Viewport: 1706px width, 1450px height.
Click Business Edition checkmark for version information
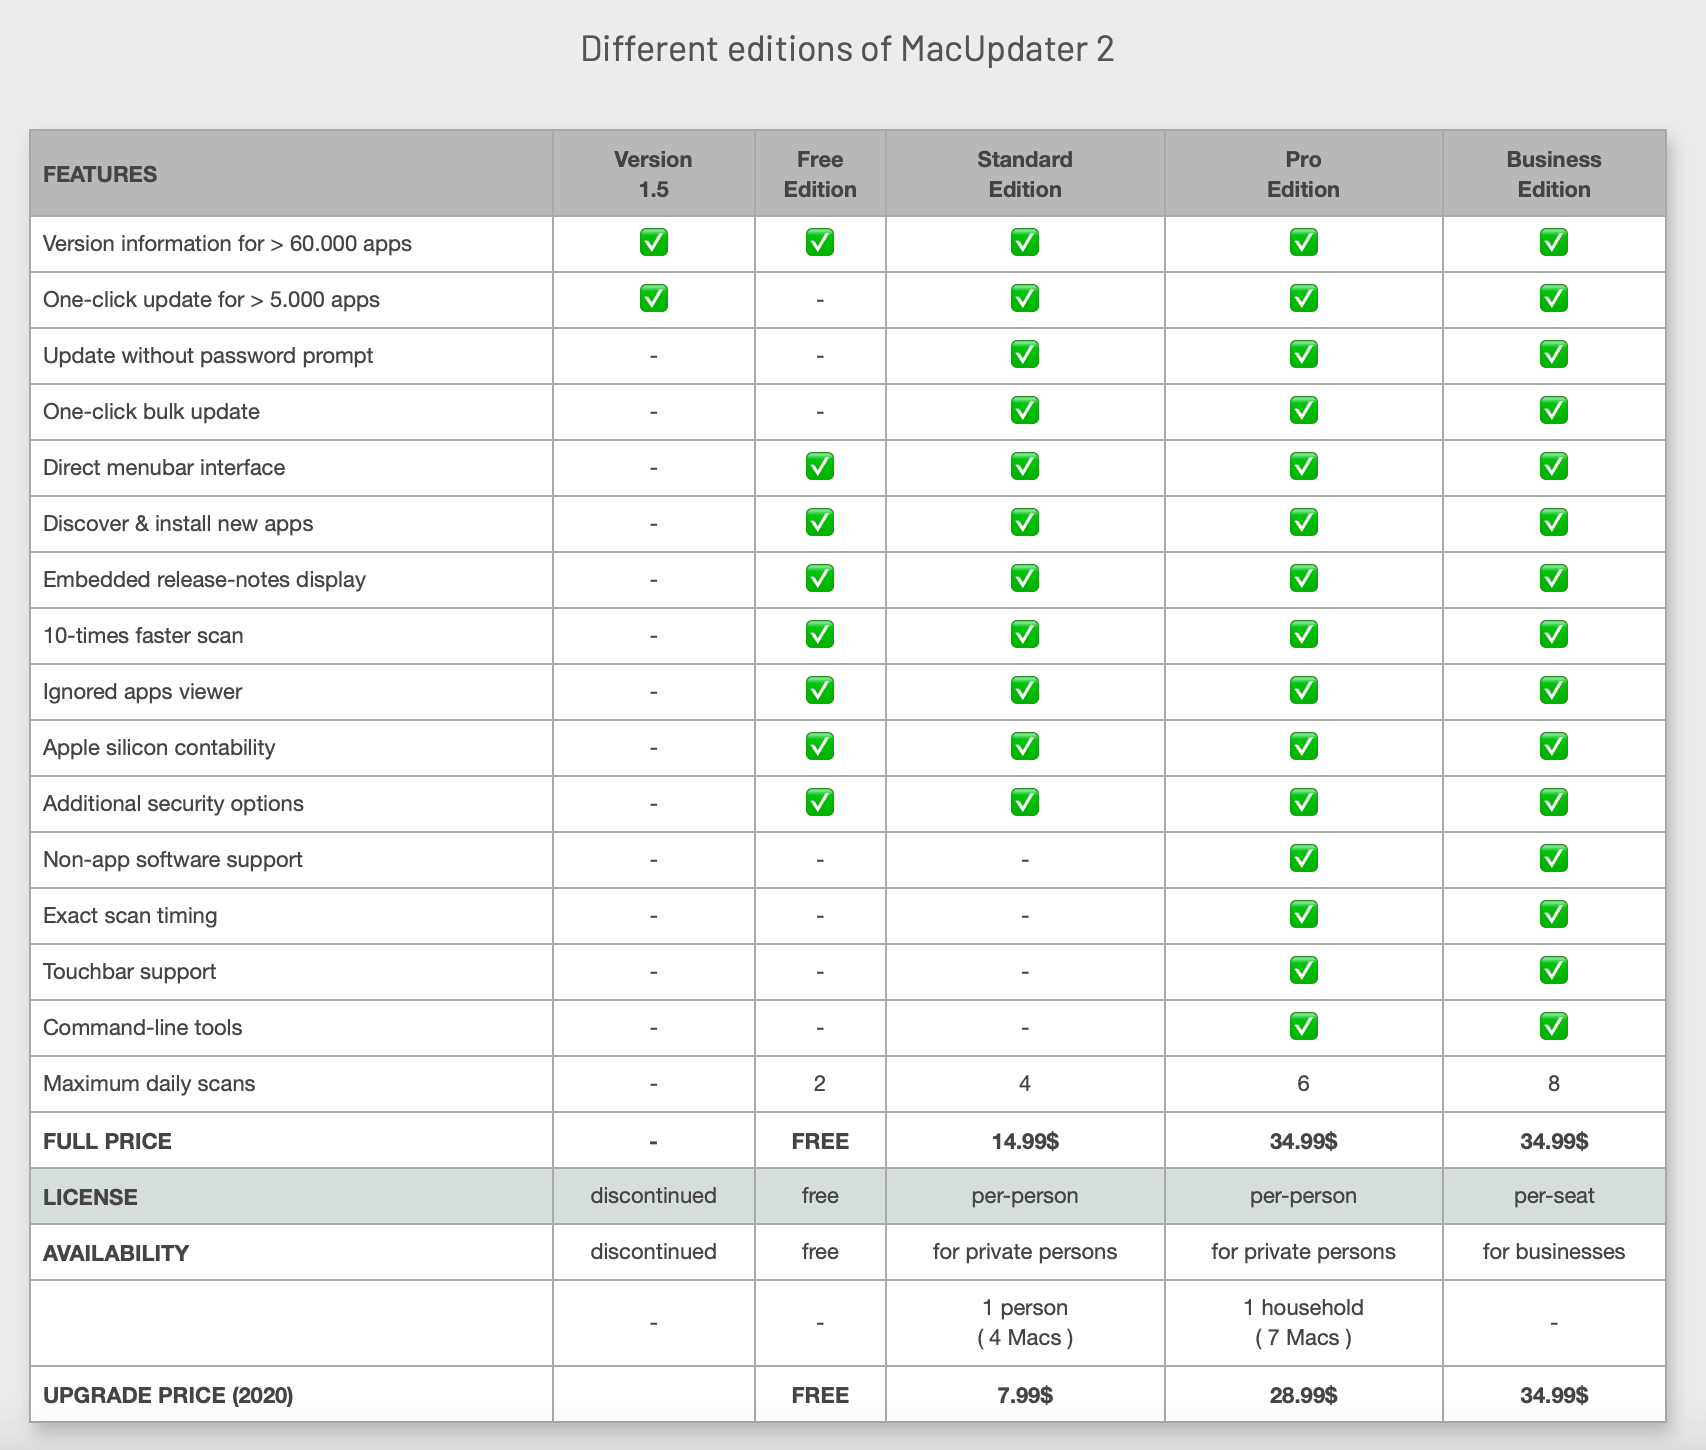point(1554,243)
